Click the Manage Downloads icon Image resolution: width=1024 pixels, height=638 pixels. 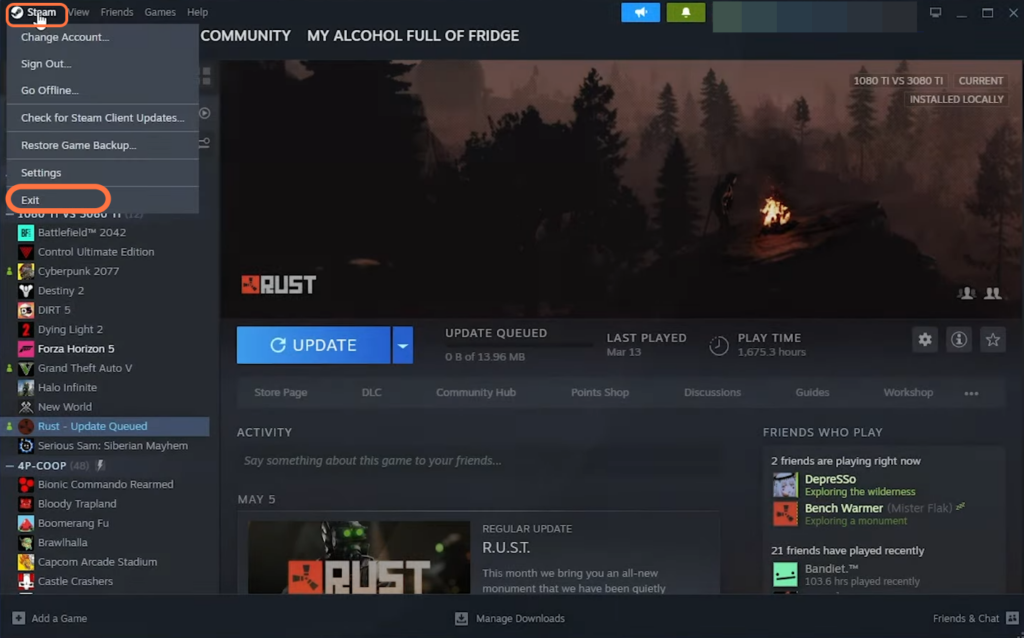click(461, 618)
